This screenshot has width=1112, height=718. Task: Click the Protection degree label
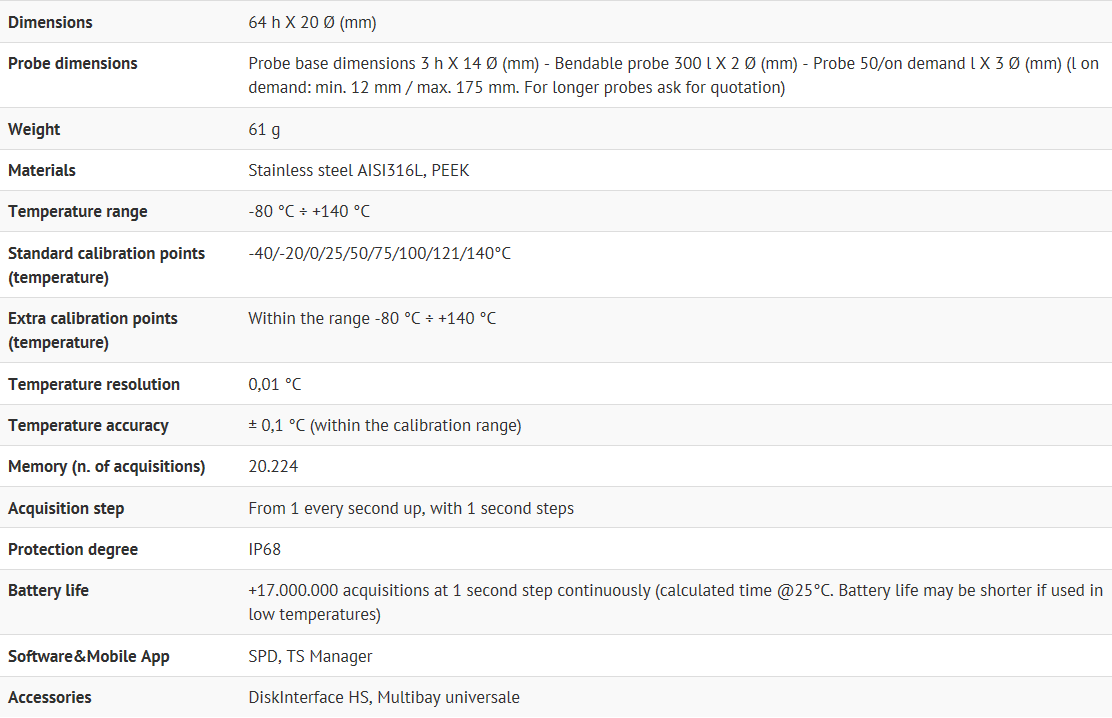[73, 549]
